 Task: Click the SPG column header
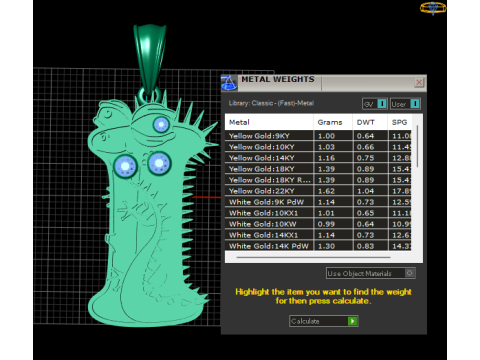pyautogui.click(x=400, y=122)
